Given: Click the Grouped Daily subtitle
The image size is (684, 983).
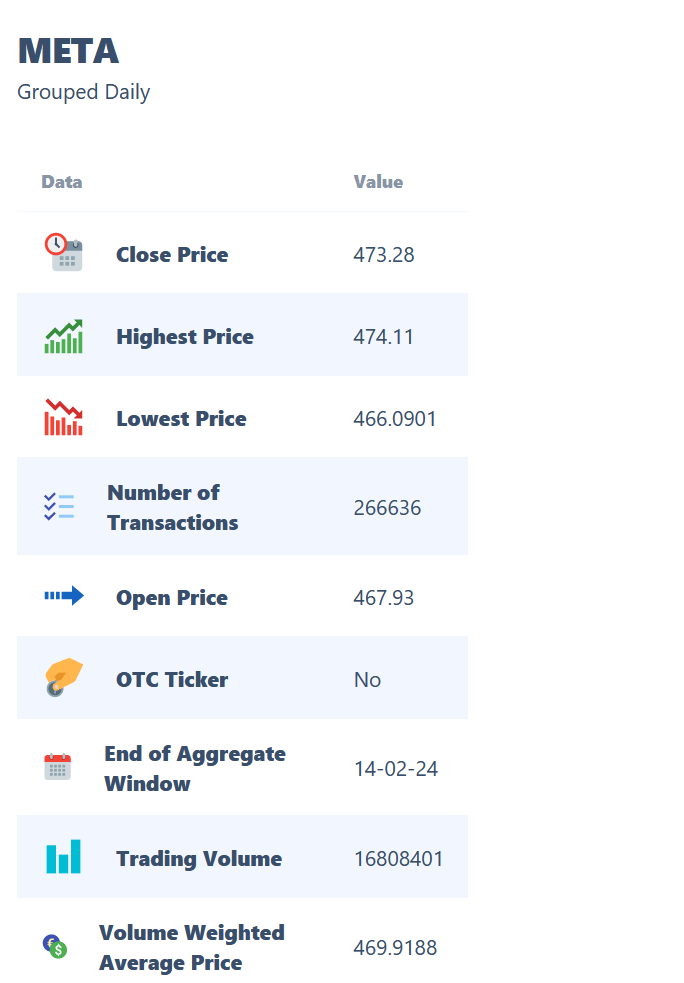Looking at the screenshot, I should (83, 92).
